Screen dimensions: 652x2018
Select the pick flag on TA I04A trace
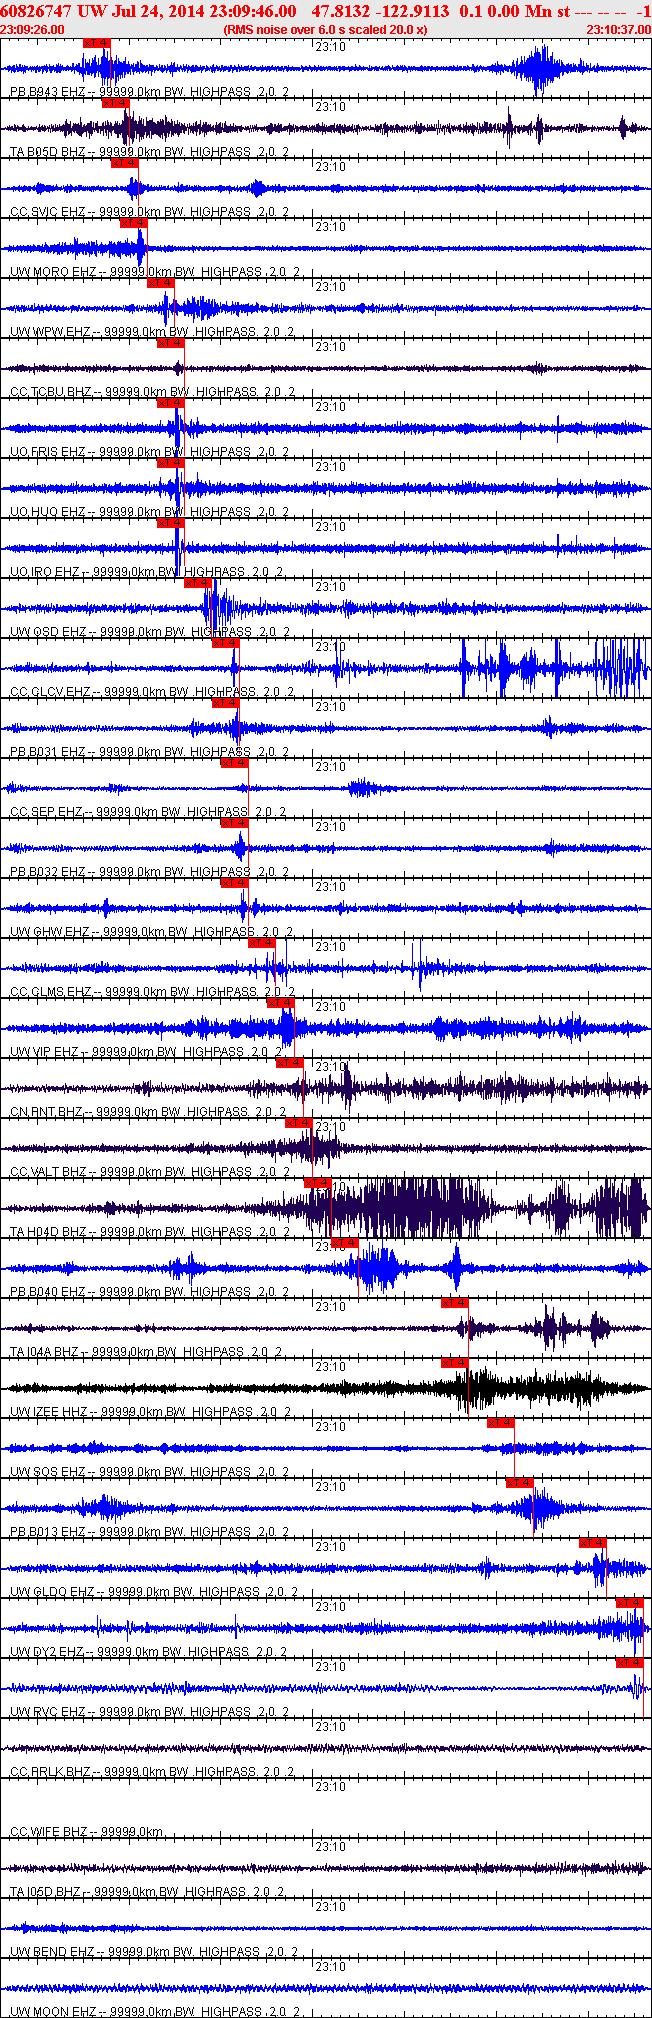[455, 1303]
